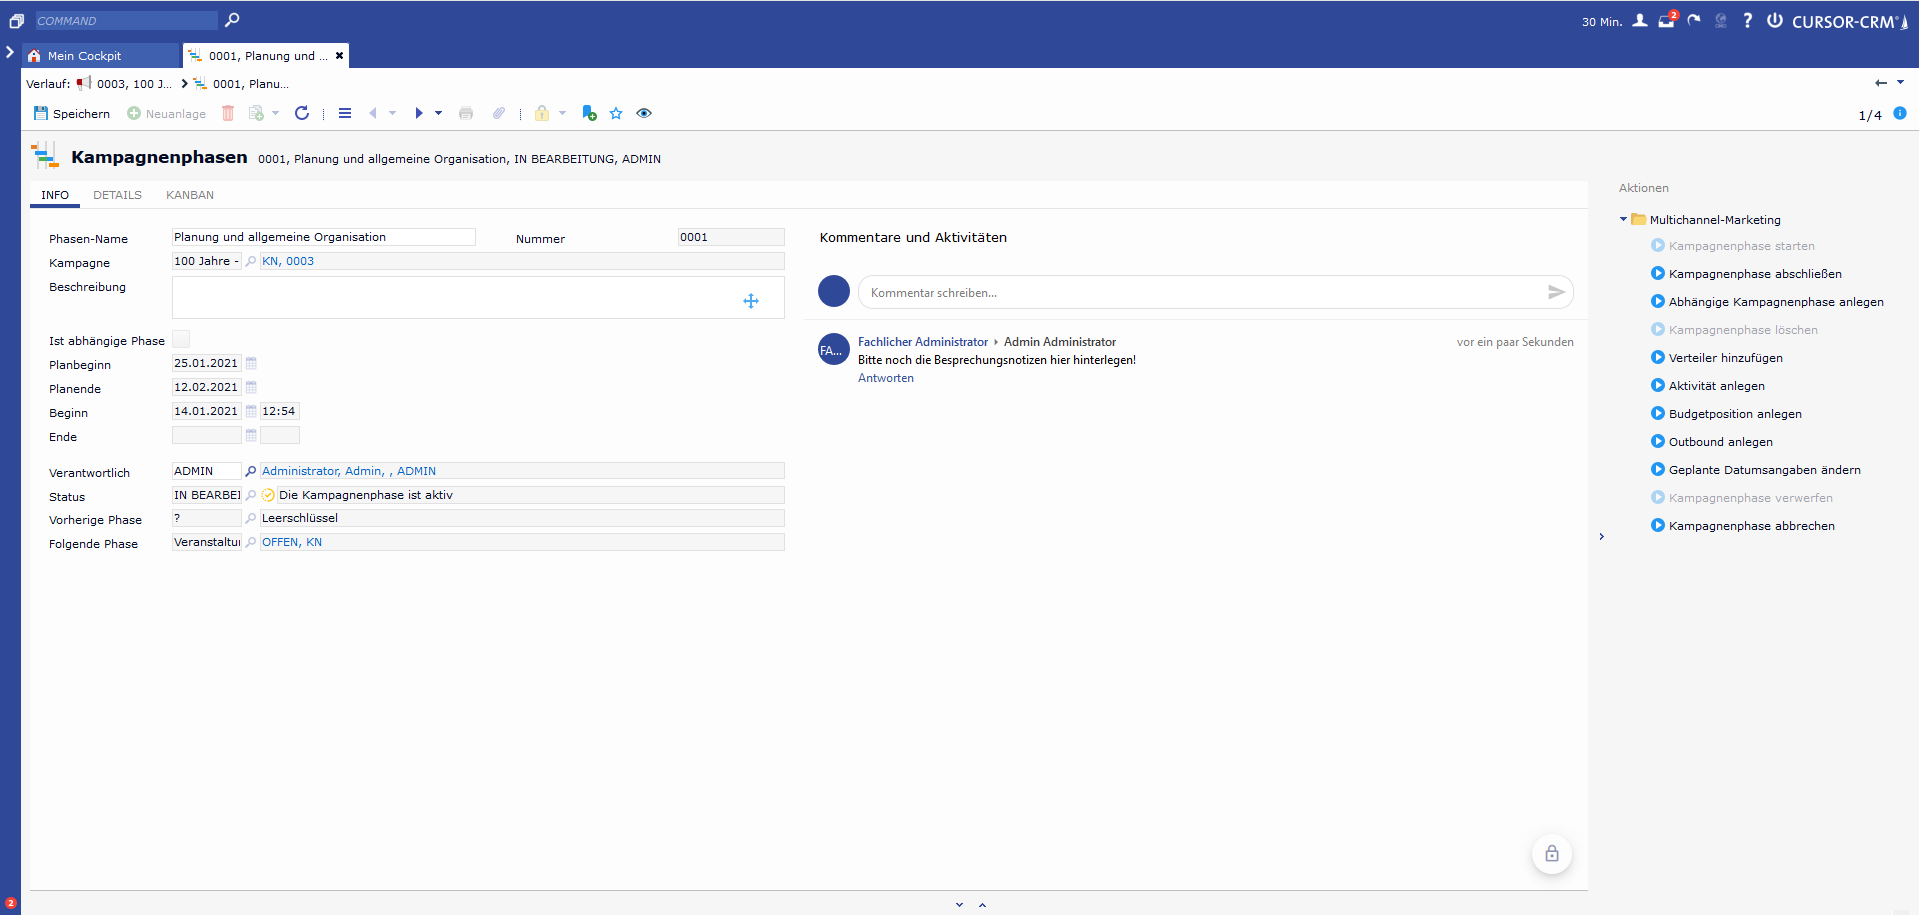Toggle the Ist abhängige Phase checkbox
The height and width of the screenshot is (915, 1919).
(181, 340)
